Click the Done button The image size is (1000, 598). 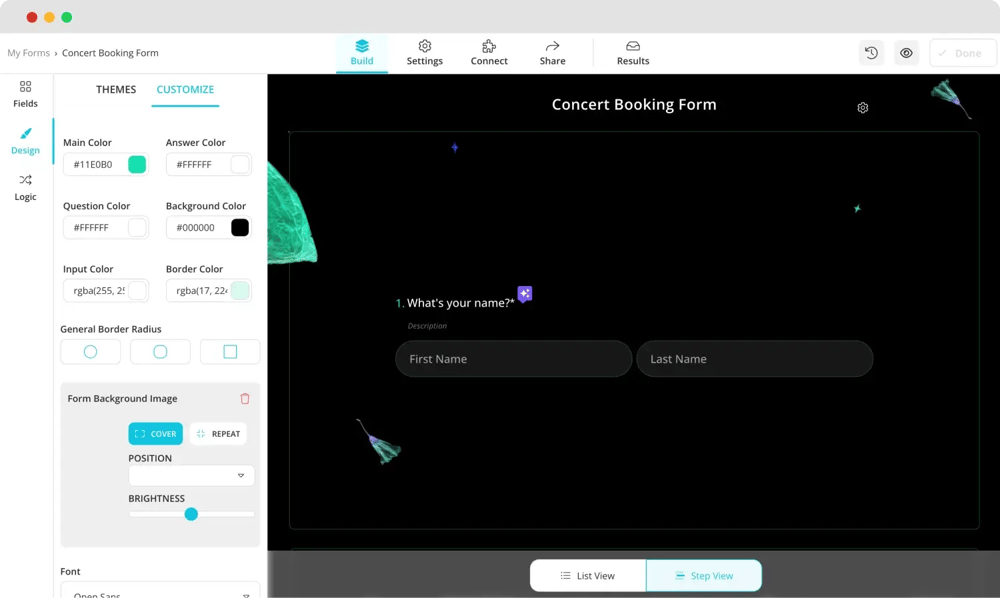[962, 52]
